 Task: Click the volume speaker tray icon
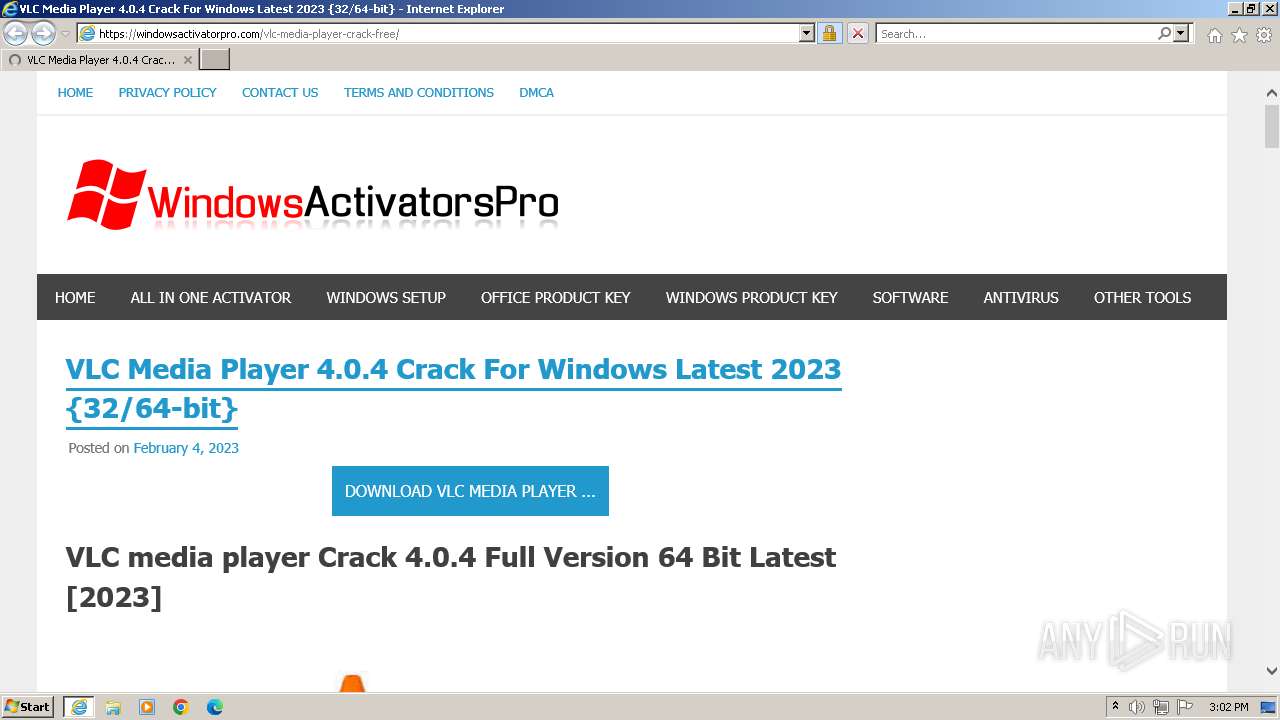1137,707
